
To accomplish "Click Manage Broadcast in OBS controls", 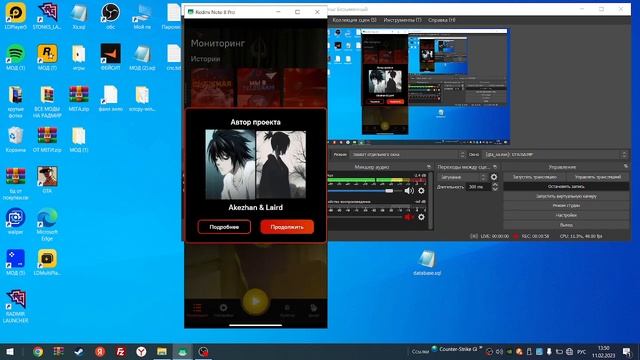I will [598, 177].
